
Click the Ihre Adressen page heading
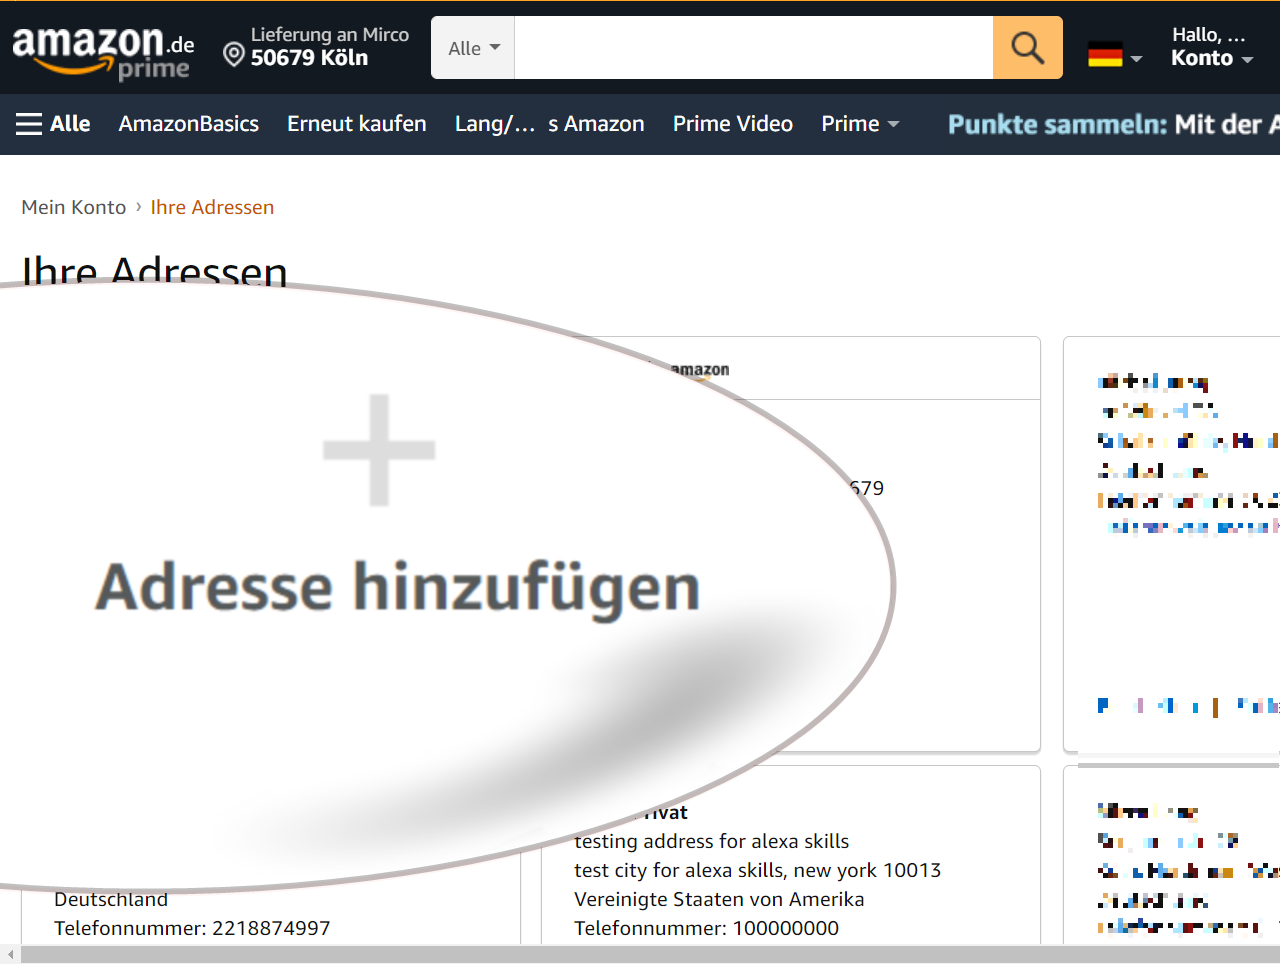(x=155, y=272)
